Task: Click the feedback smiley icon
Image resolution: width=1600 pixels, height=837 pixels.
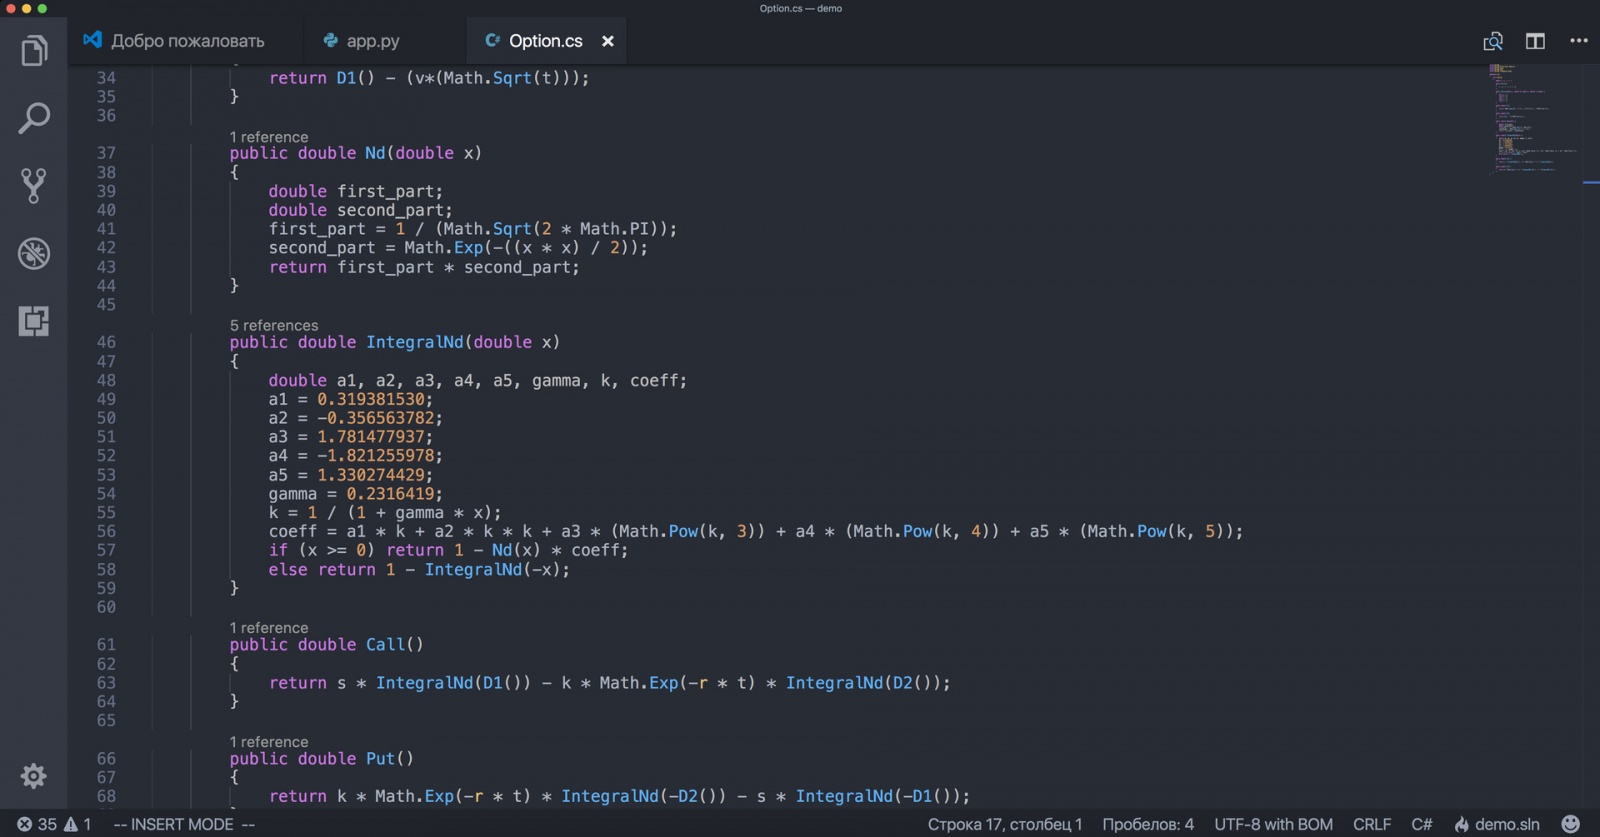Action: pos(1571,824)
